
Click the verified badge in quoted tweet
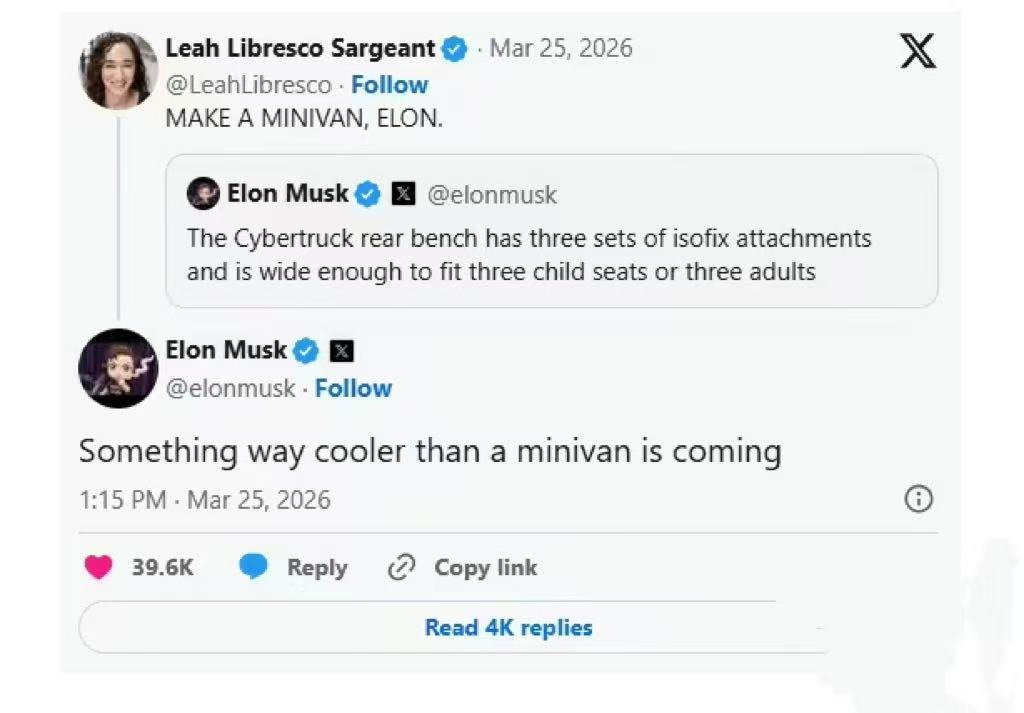pos(368,194)
